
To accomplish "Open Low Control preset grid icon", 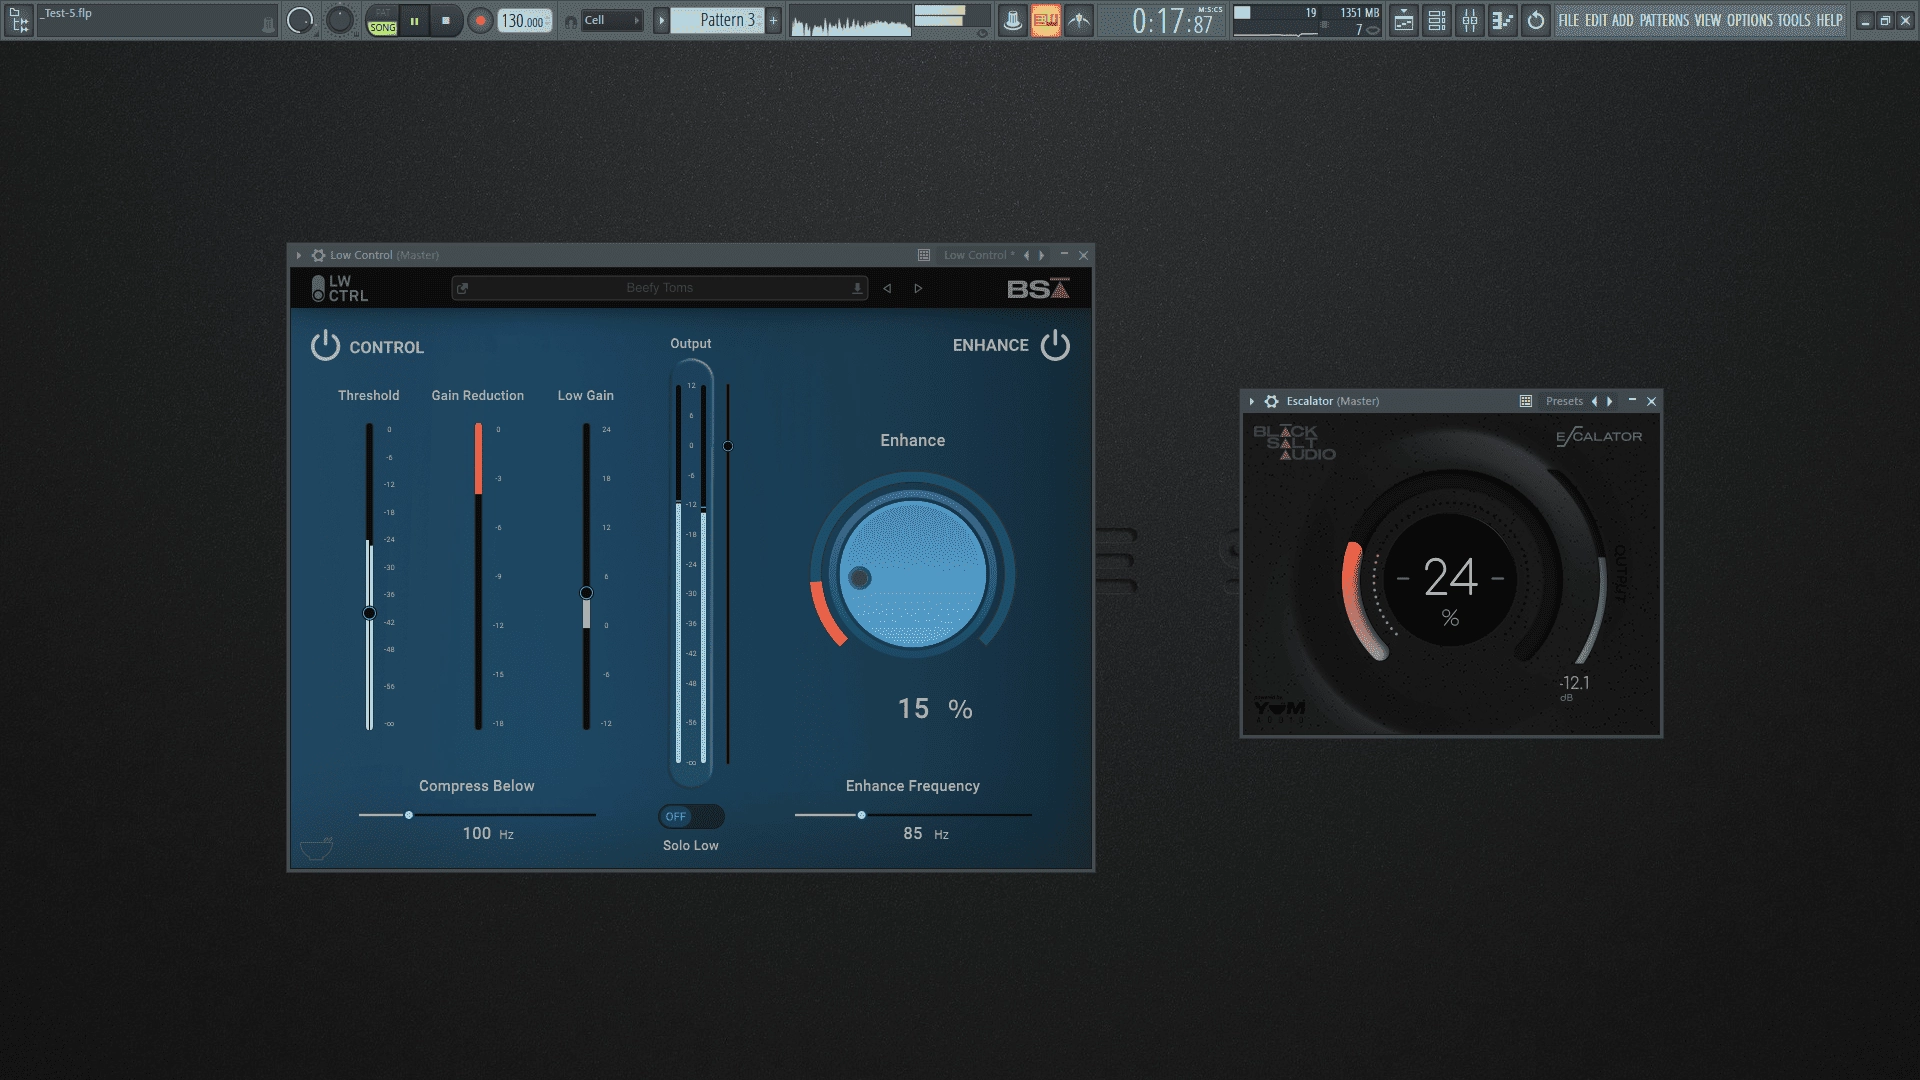I will (x=924, y=256).
